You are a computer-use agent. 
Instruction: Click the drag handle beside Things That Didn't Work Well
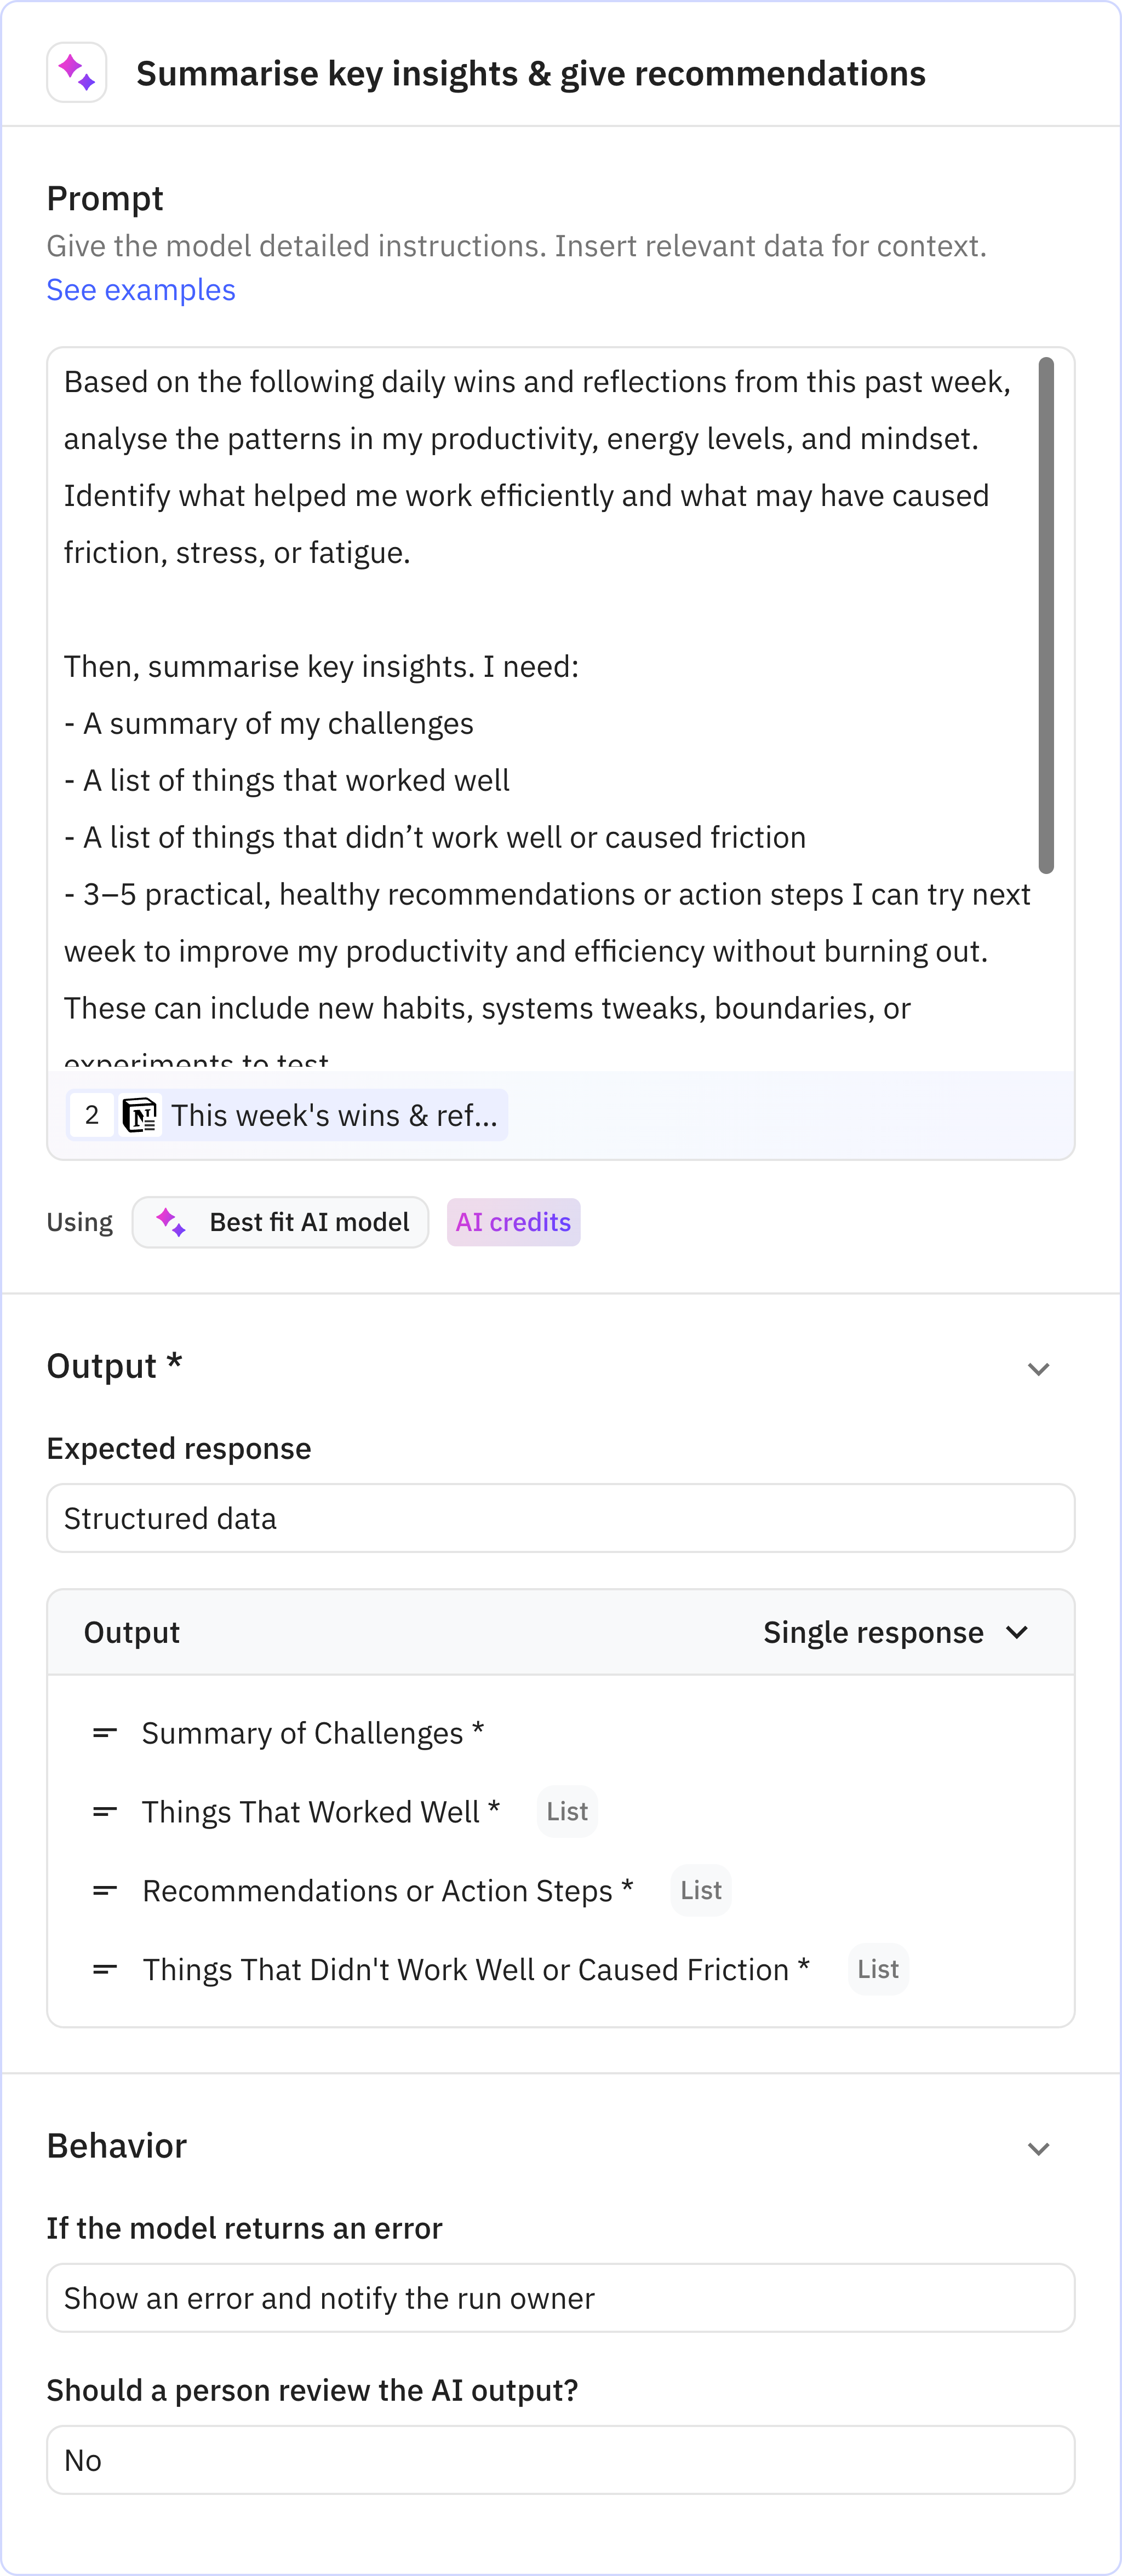(104, 1969)
